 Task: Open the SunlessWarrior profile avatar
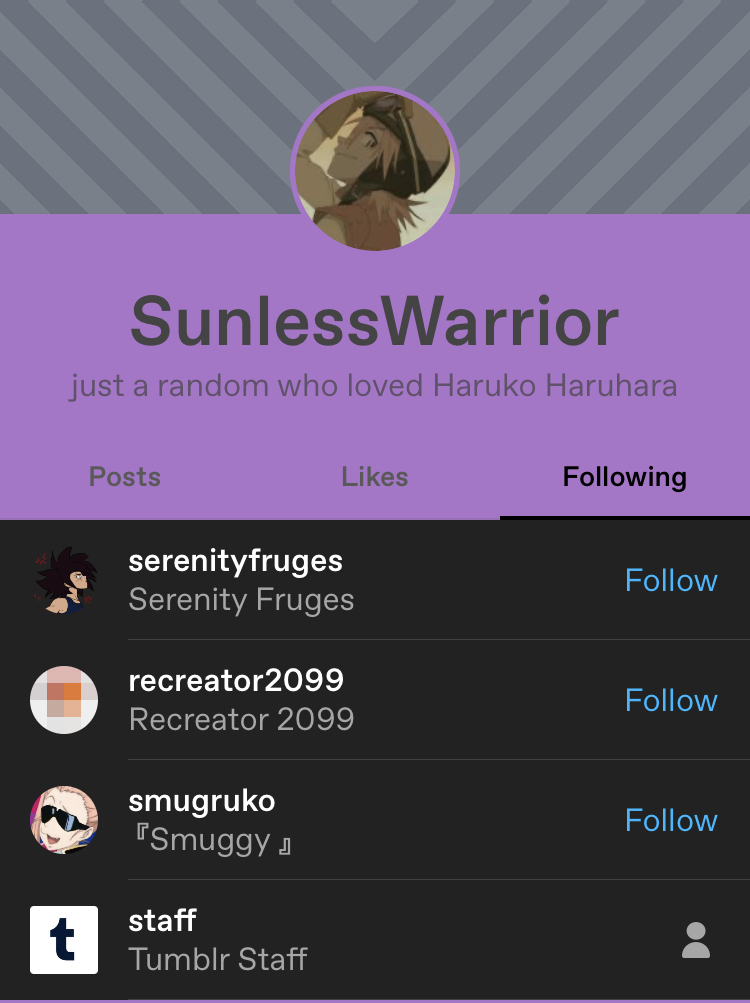(375, 171)
